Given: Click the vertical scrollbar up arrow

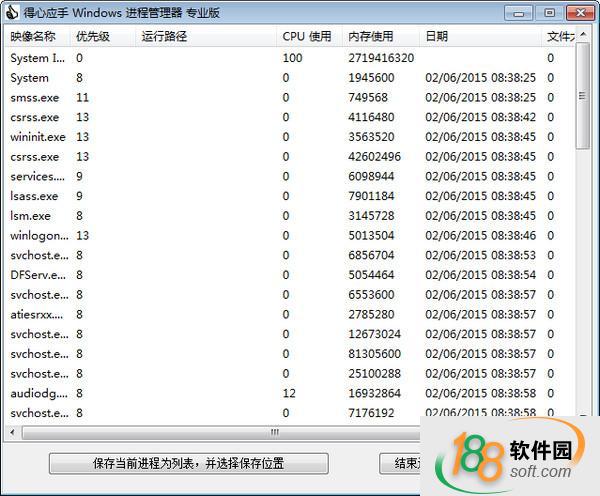Looking at the screenshot, I should (583, 35).
